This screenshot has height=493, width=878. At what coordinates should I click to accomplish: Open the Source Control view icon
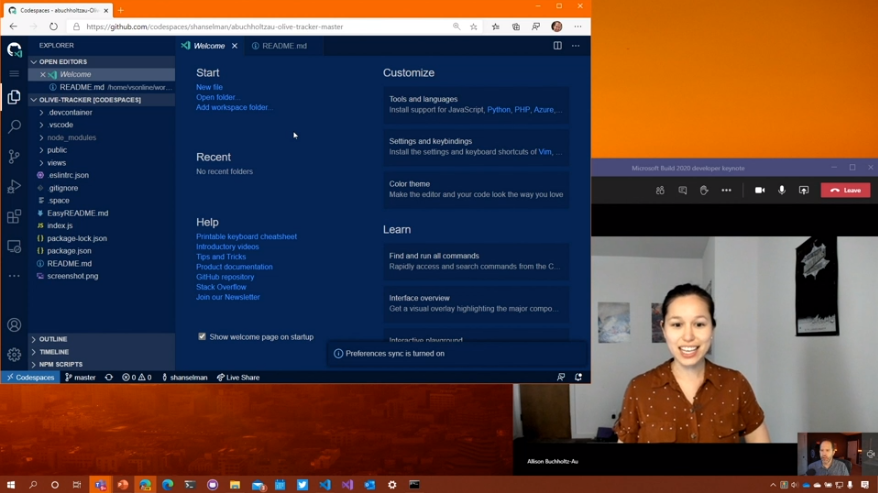14,157
